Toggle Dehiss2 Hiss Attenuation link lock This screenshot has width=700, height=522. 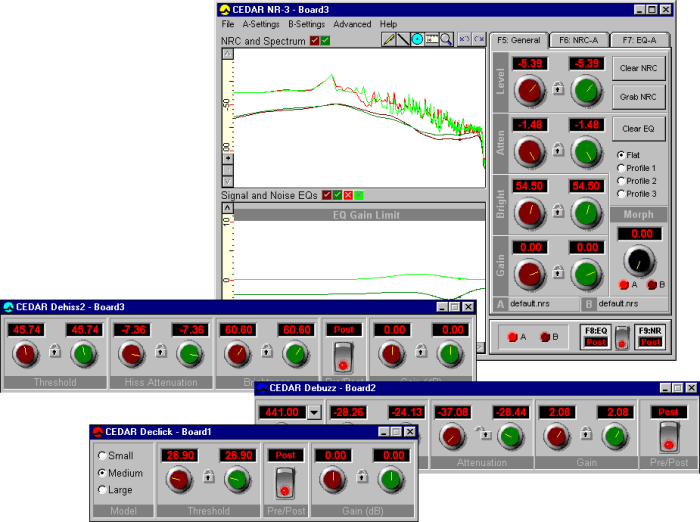[161, 351]
